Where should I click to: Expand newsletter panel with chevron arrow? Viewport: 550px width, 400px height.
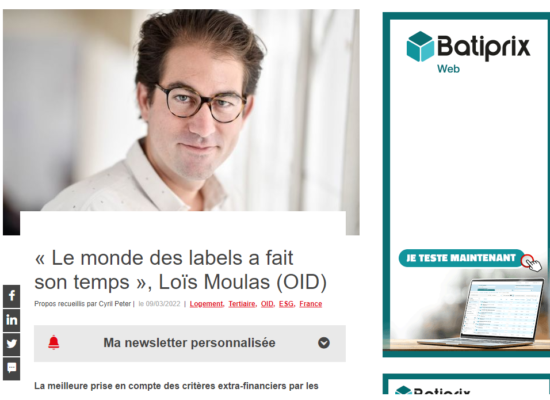click(x=324, y=342)
